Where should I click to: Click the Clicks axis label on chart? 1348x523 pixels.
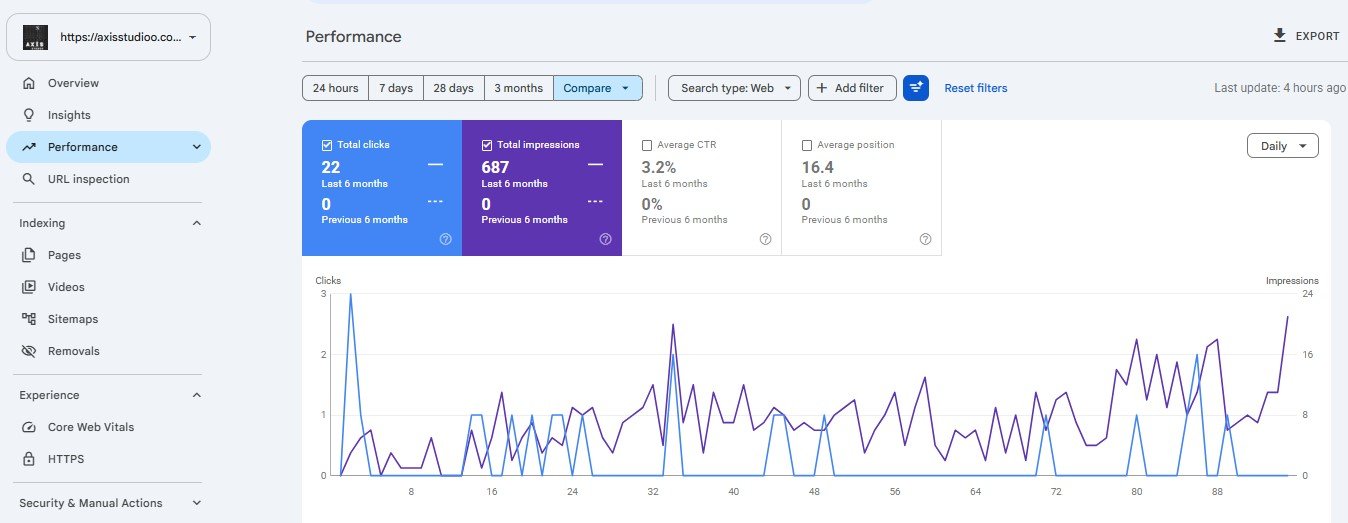pos(328,281)
